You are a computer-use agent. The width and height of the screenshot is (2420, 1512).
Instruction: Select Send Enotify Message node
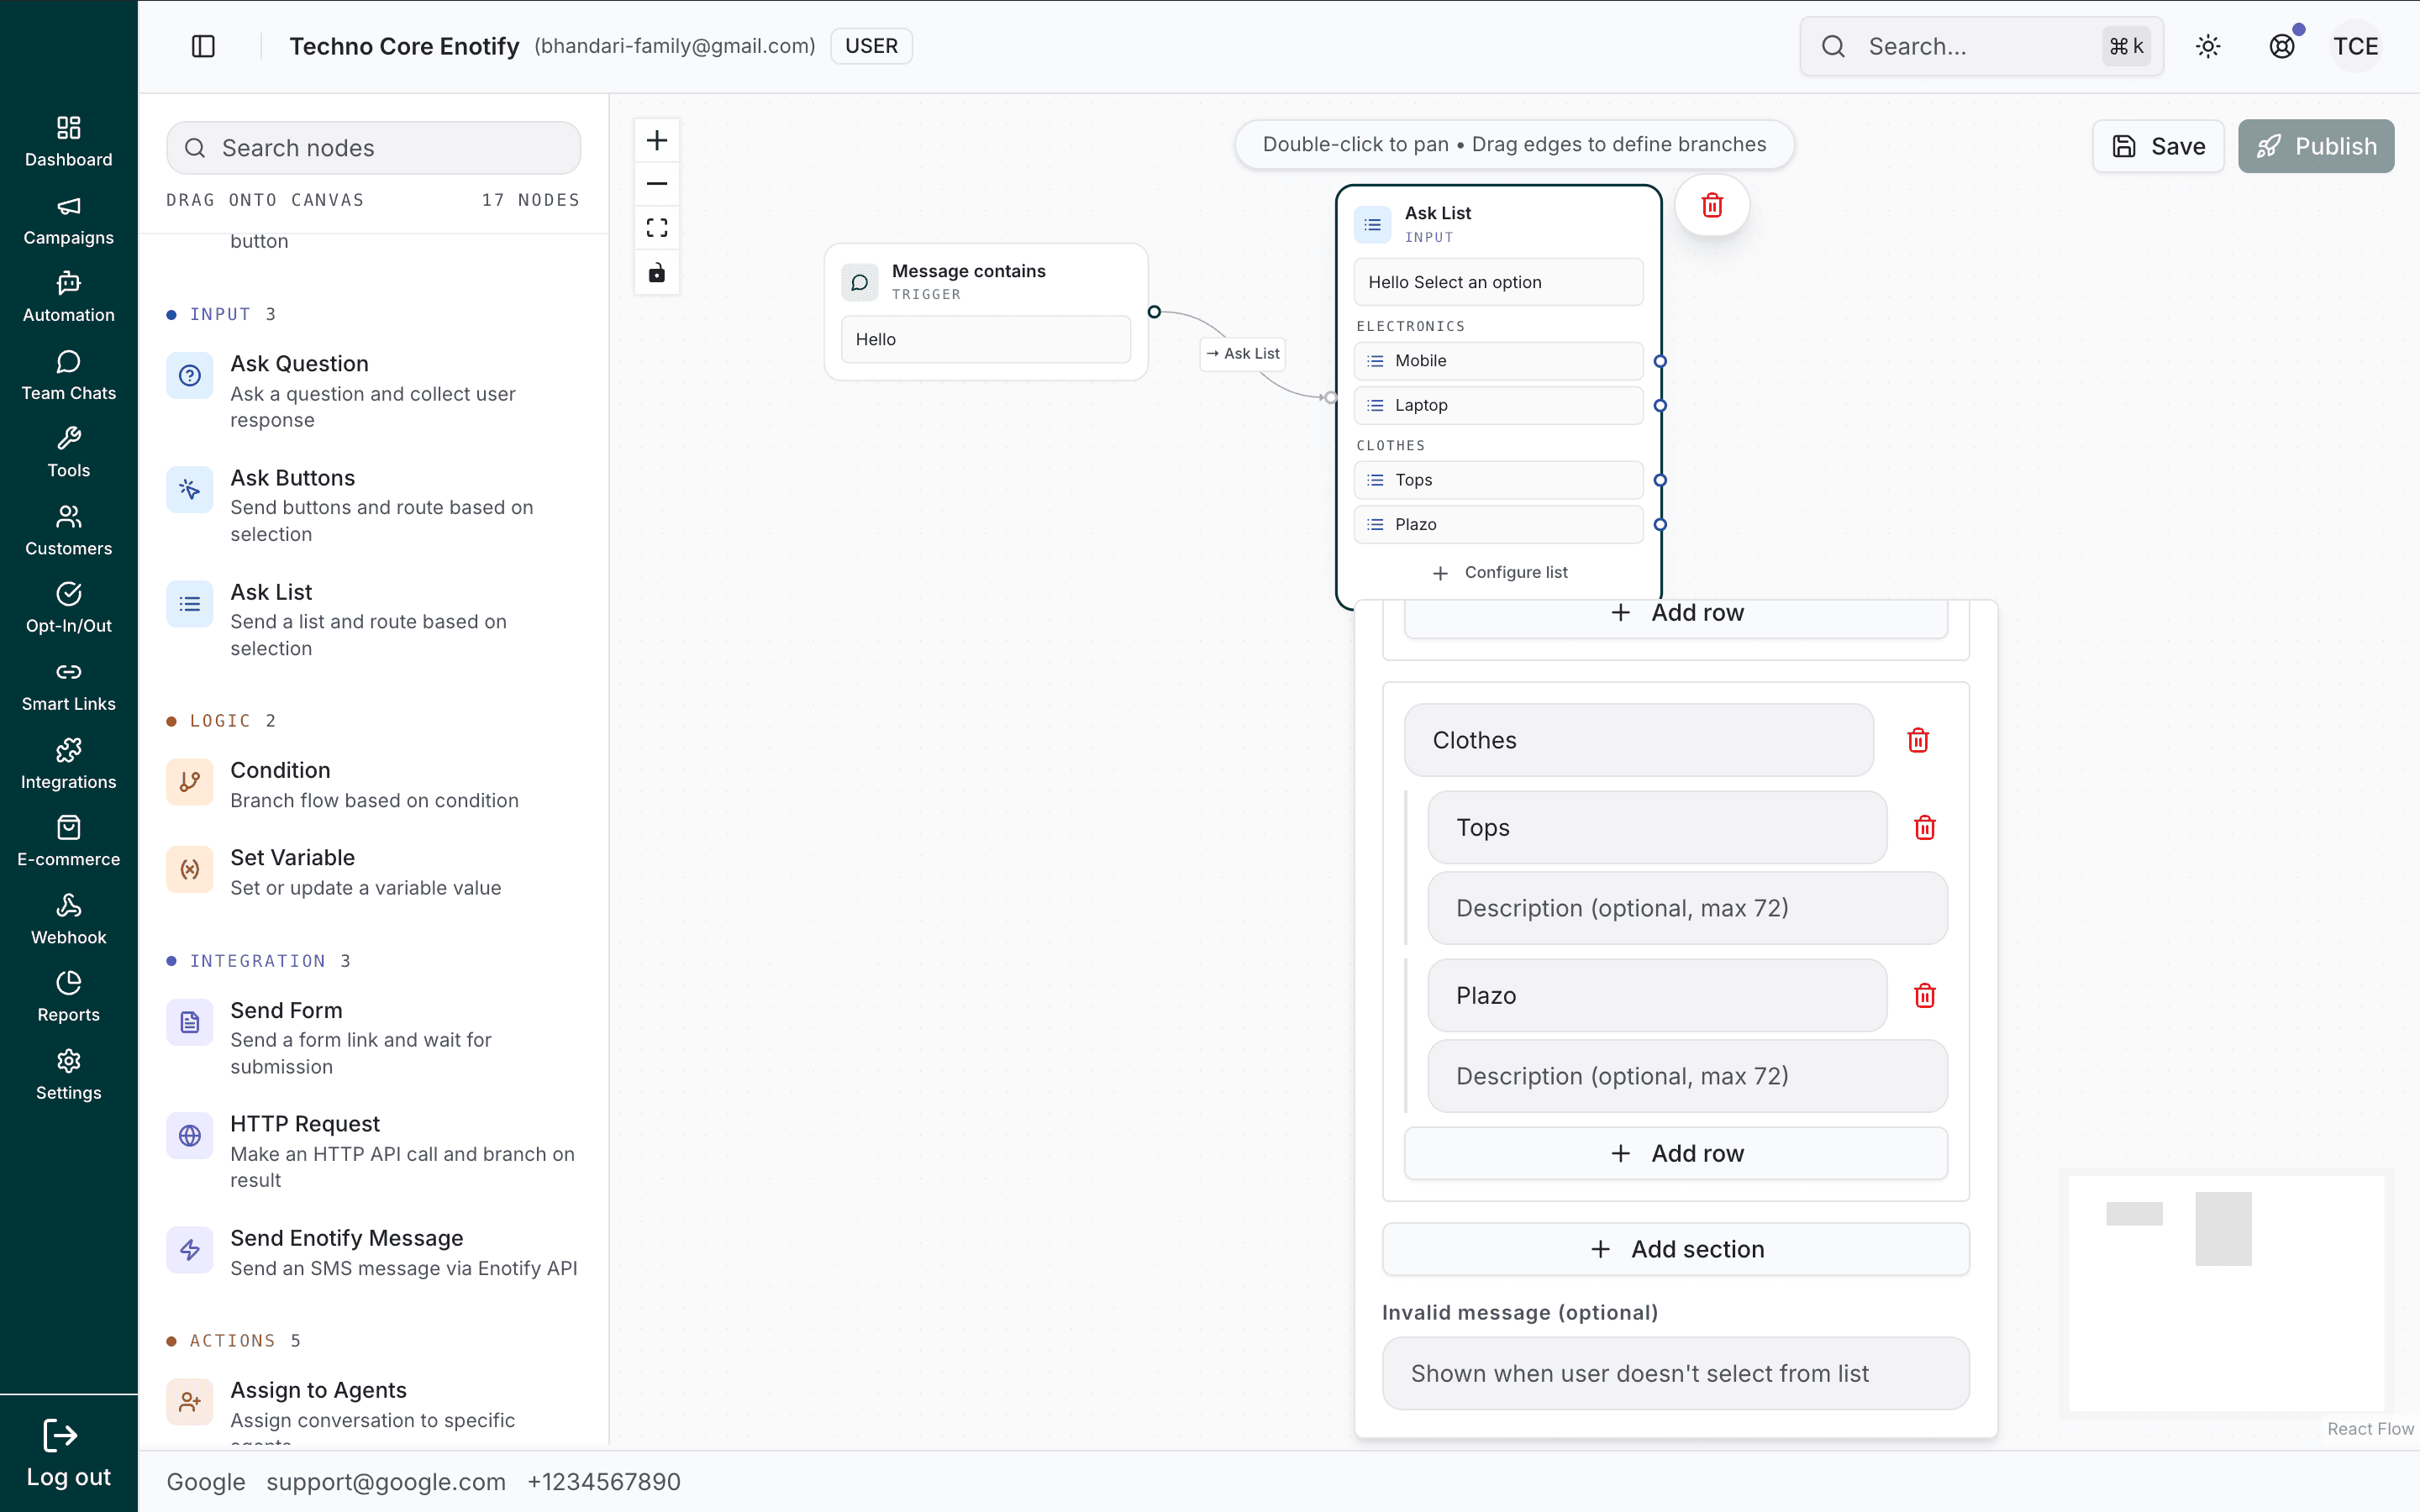coord(373,1252)
